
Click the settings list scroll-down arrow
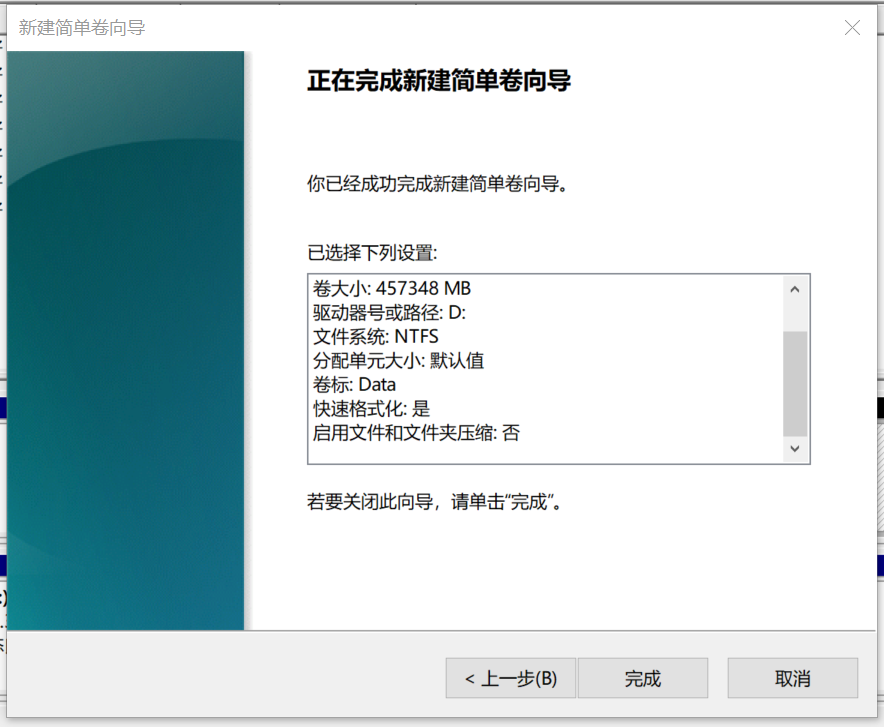pos(795,449)
